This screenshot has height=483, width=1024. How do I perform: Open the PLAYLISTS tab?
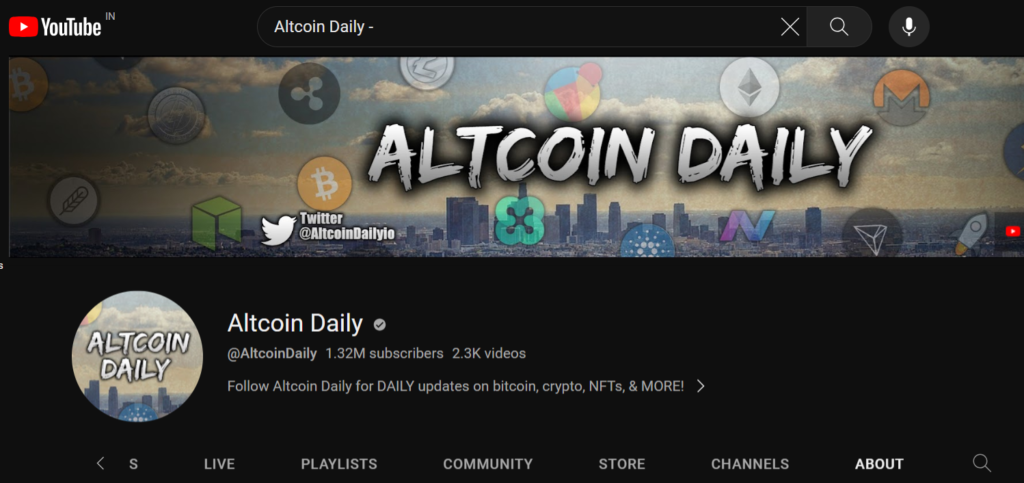click(339, 464)
